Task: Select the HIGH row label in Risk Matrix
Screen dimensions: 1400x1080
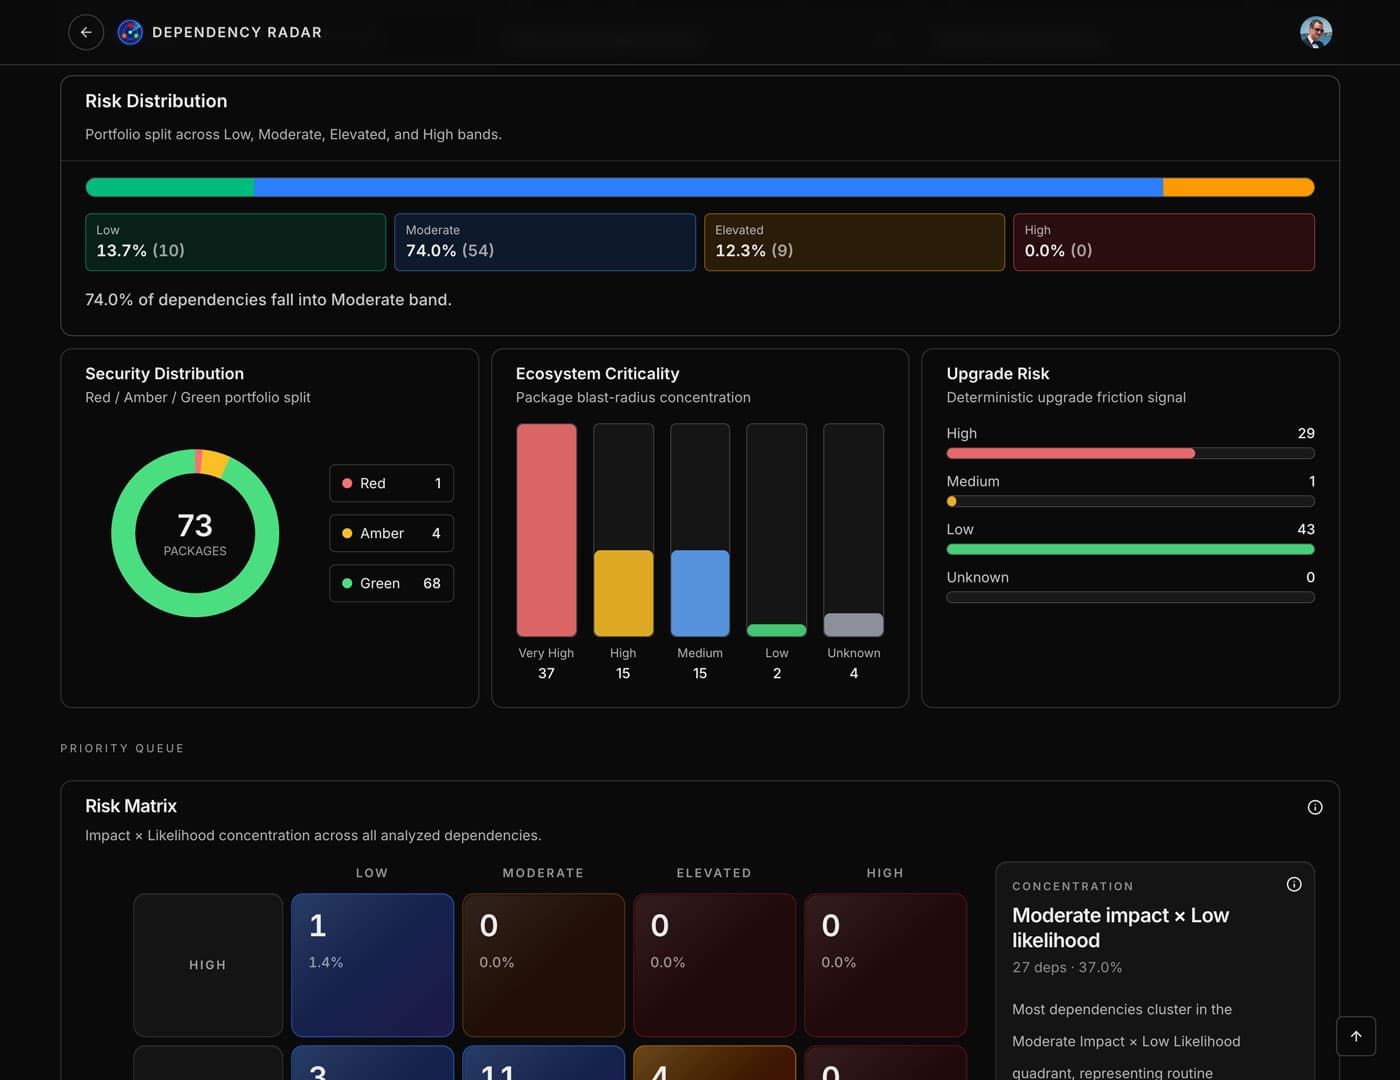Action: 207,964
